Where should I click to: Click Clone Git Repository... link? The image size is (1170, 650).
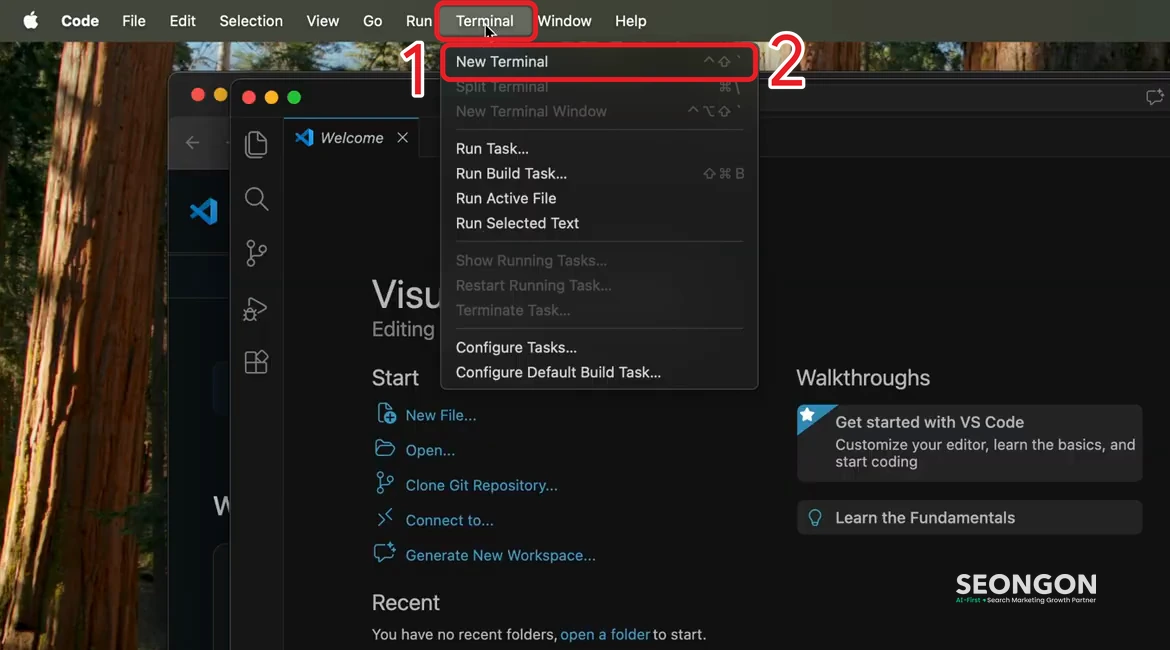(x=481, y=486)
